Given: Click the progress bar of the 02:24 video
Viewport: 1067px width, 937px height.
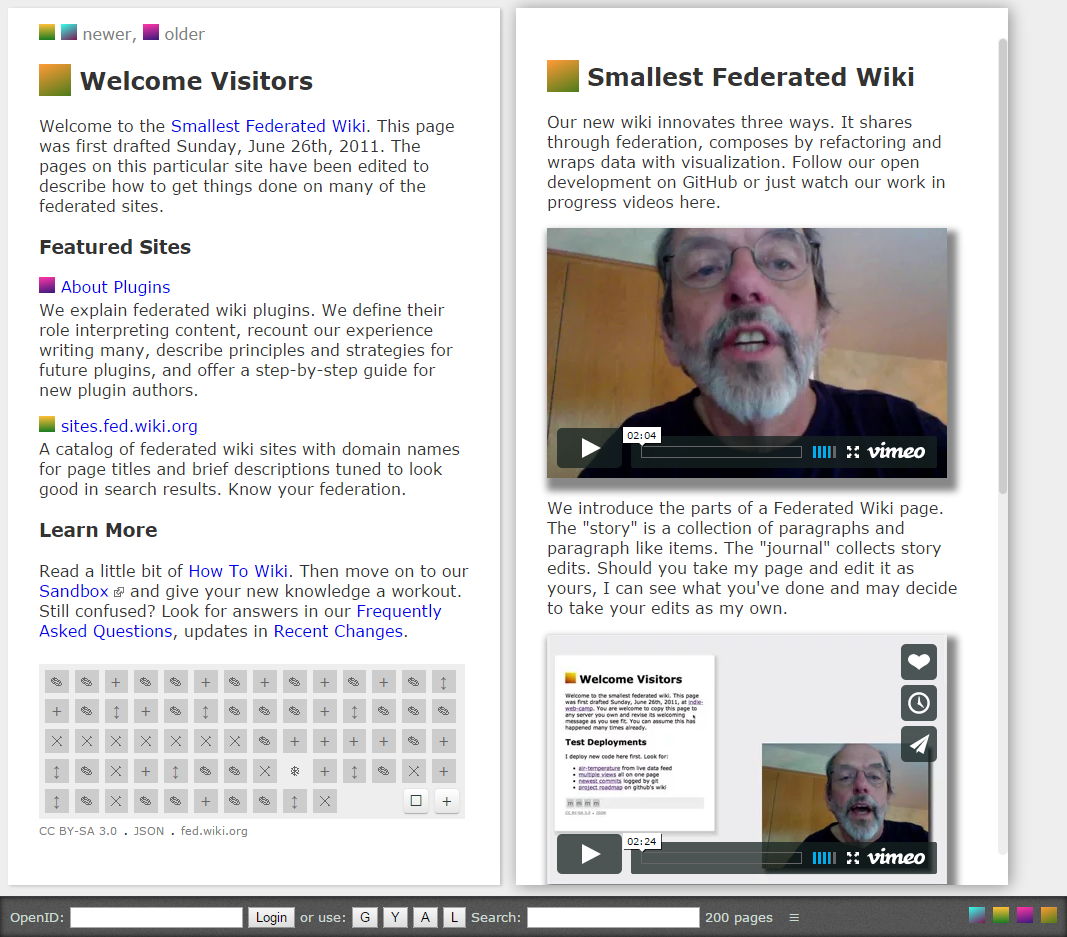Looking at the screenshot, I should [x=721, y=858].
